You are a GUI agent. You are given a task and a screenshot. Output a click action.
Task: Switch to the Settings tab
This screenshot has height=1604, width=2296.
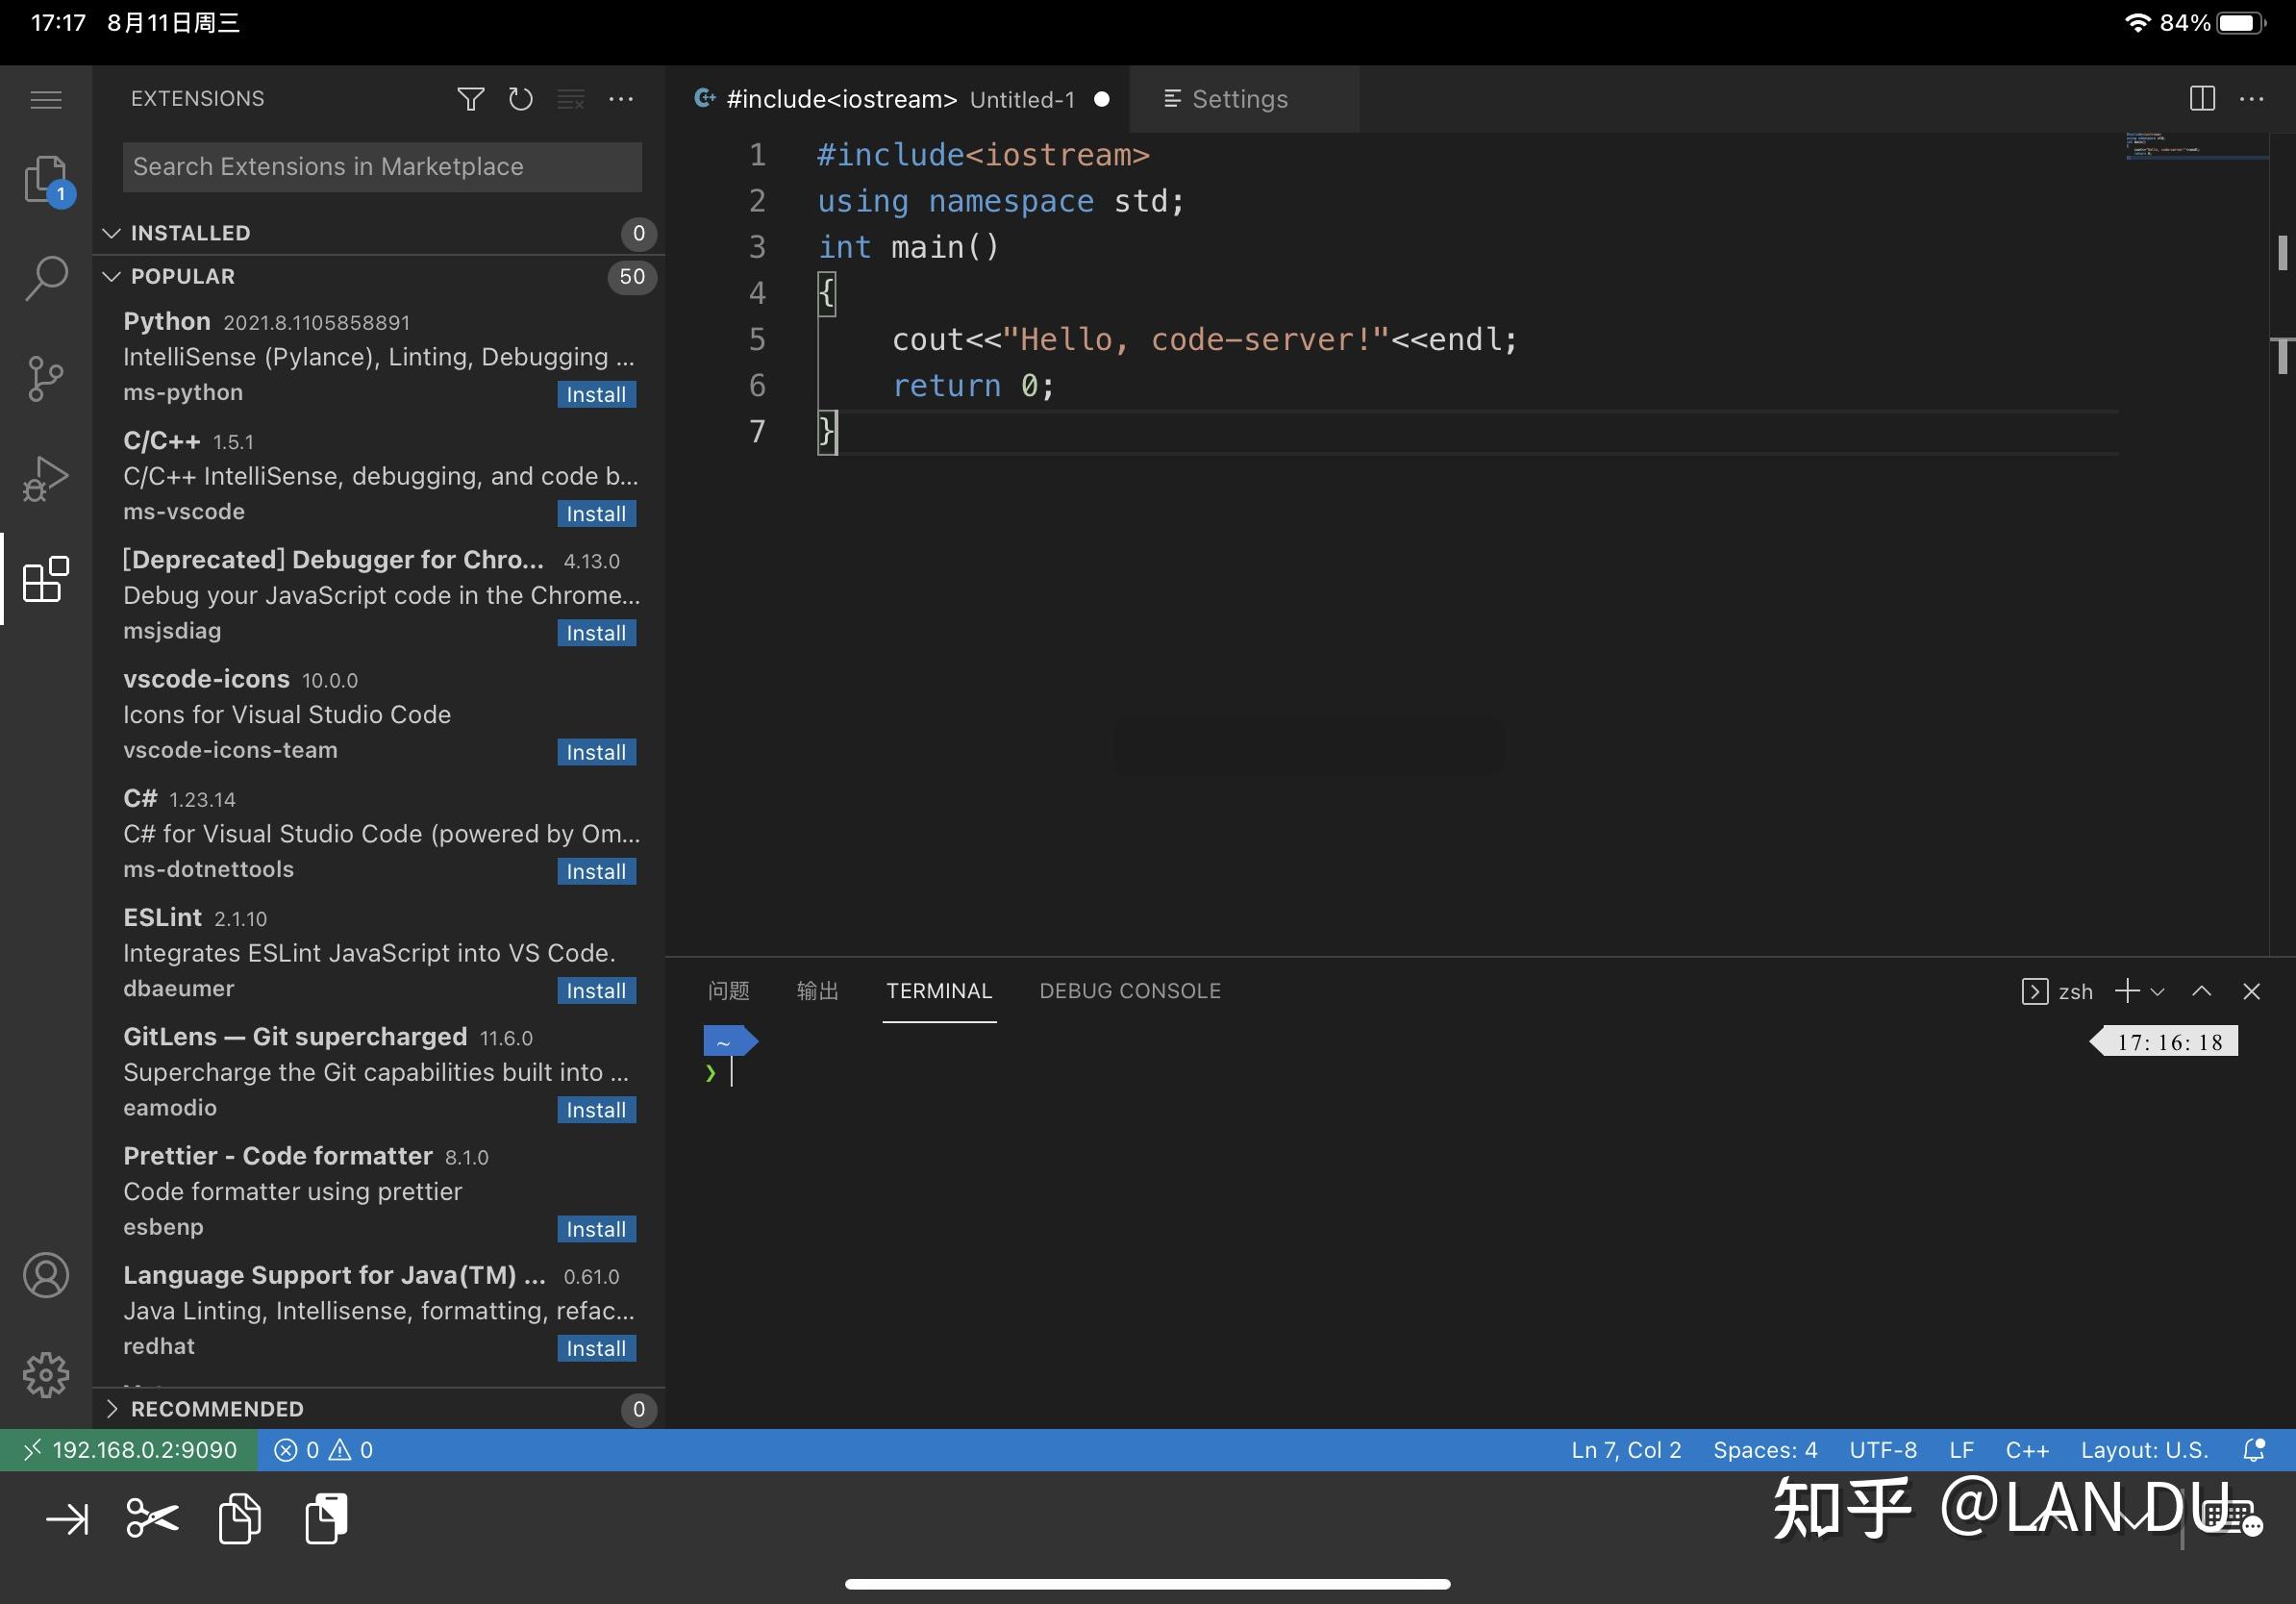[1238, 99]
